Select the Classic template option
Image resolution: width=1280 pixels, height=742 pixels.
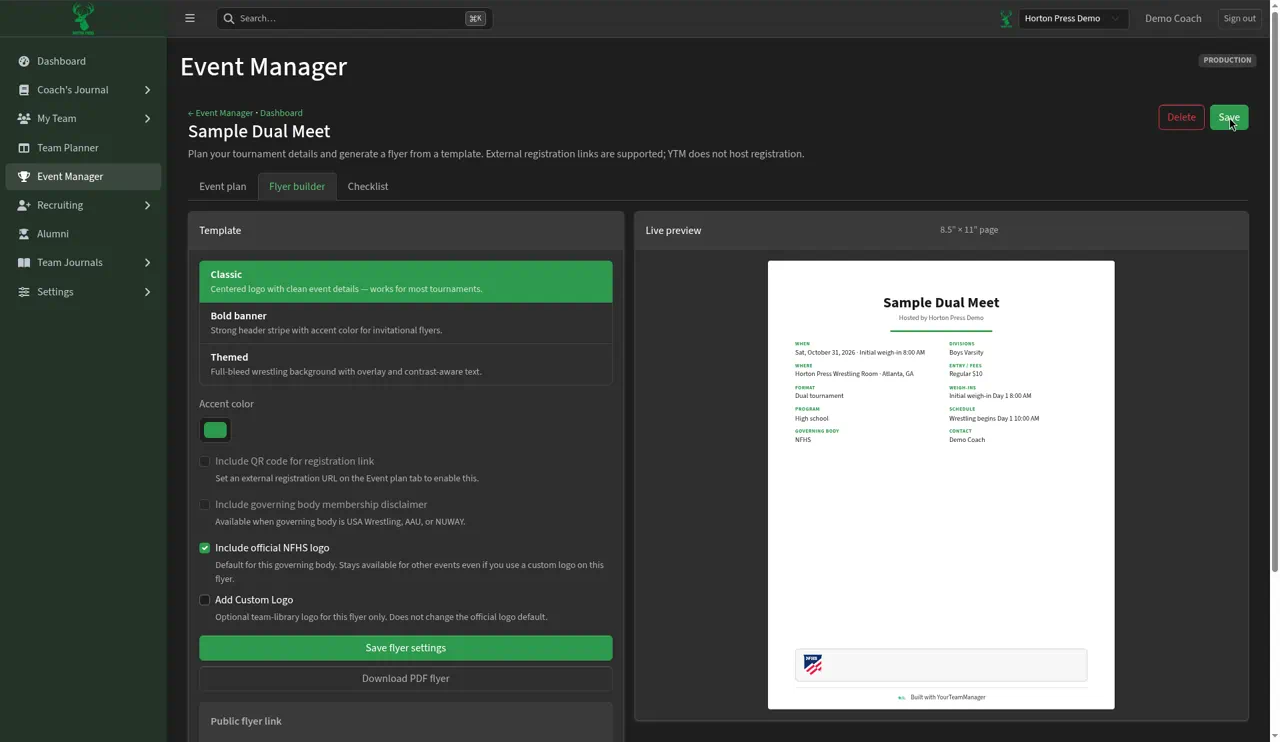coord(406,281)
